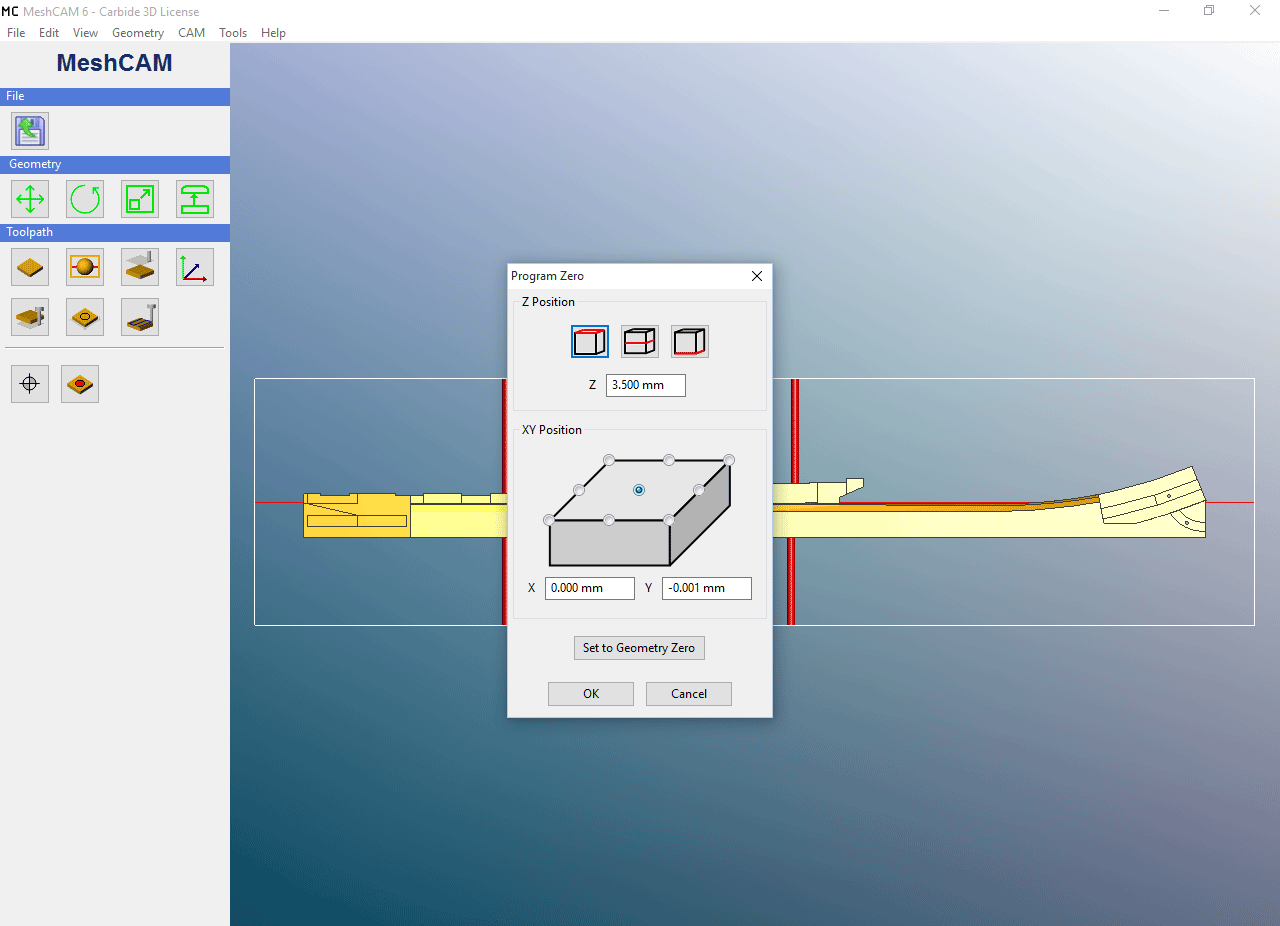Open the CAM menu
Screen dimensions: 1280x926
191,33
